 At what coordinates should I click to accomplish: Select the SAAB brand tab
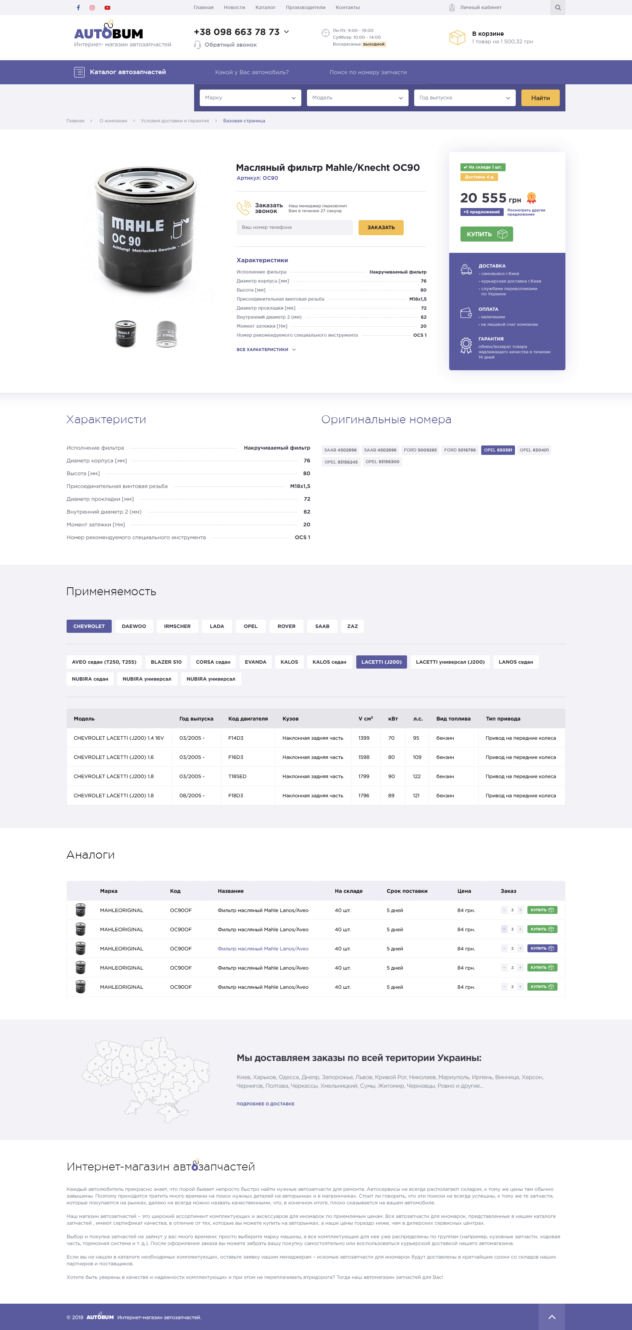(322, 626)
